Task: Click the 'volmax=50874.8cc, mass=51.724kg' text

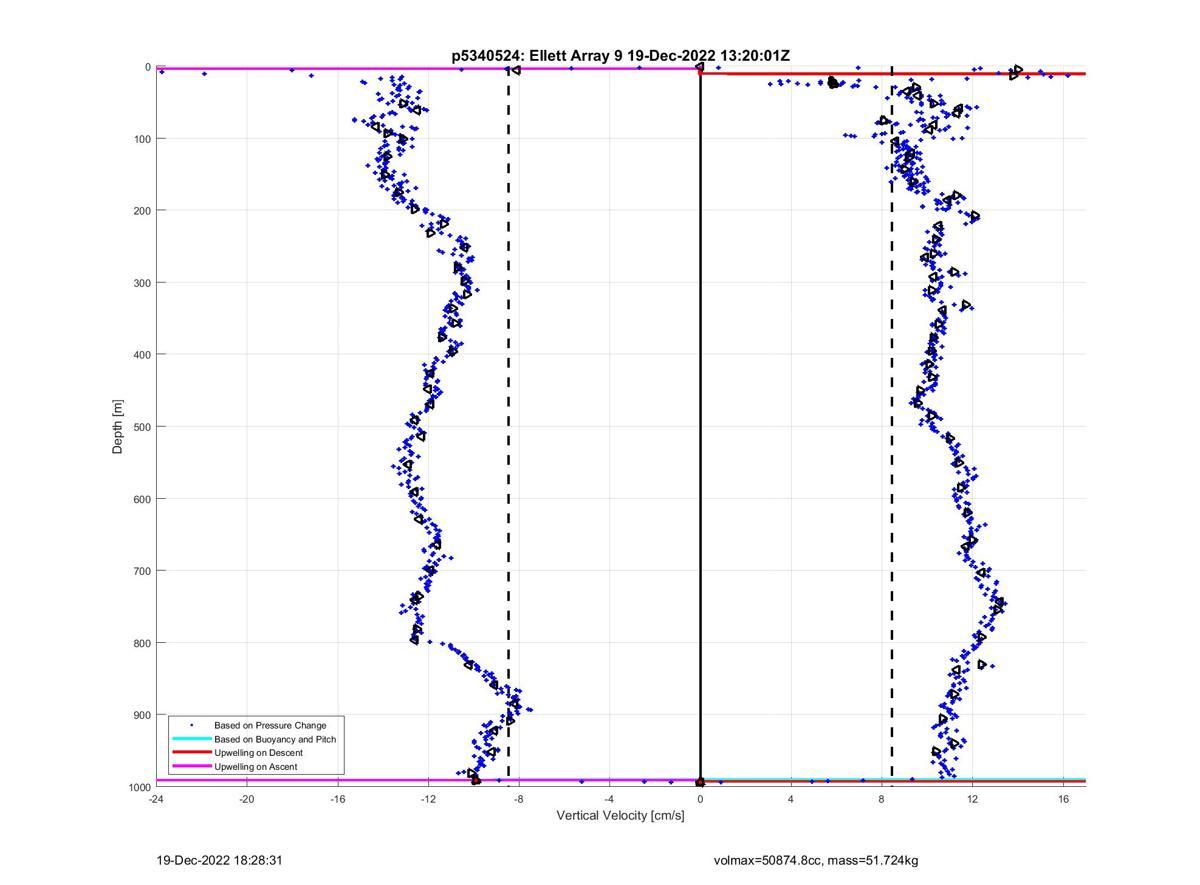Action: 816,860
